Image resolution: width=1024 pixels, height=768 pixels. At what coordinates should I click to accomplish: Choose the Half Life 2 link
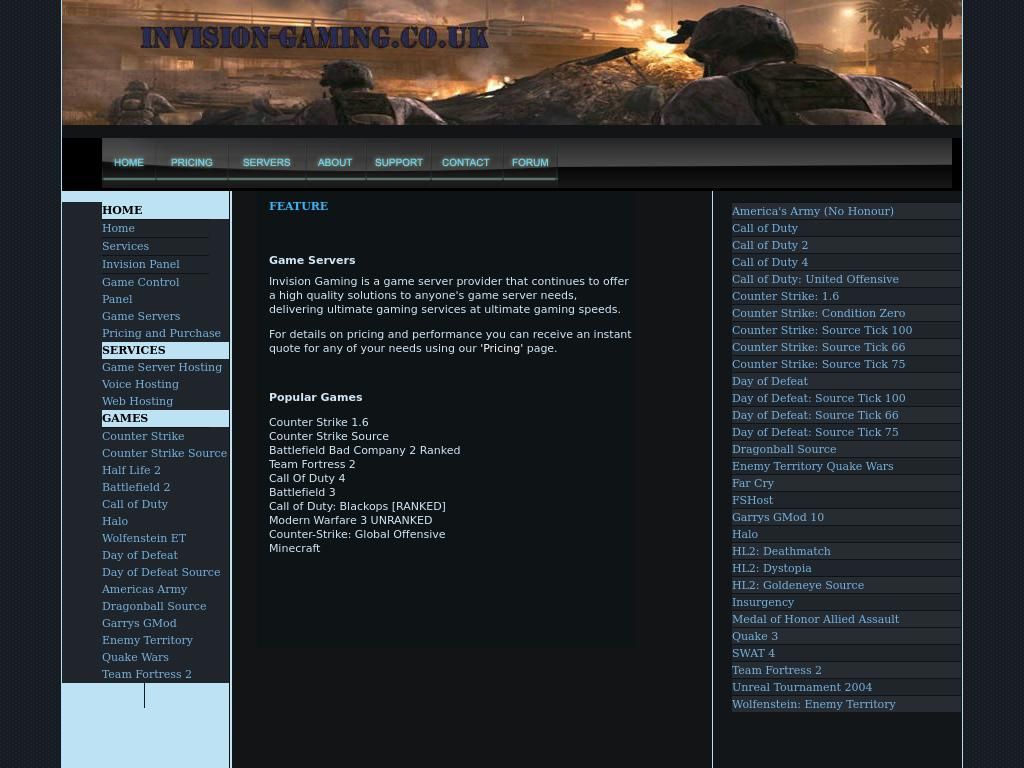click(131, 470)
